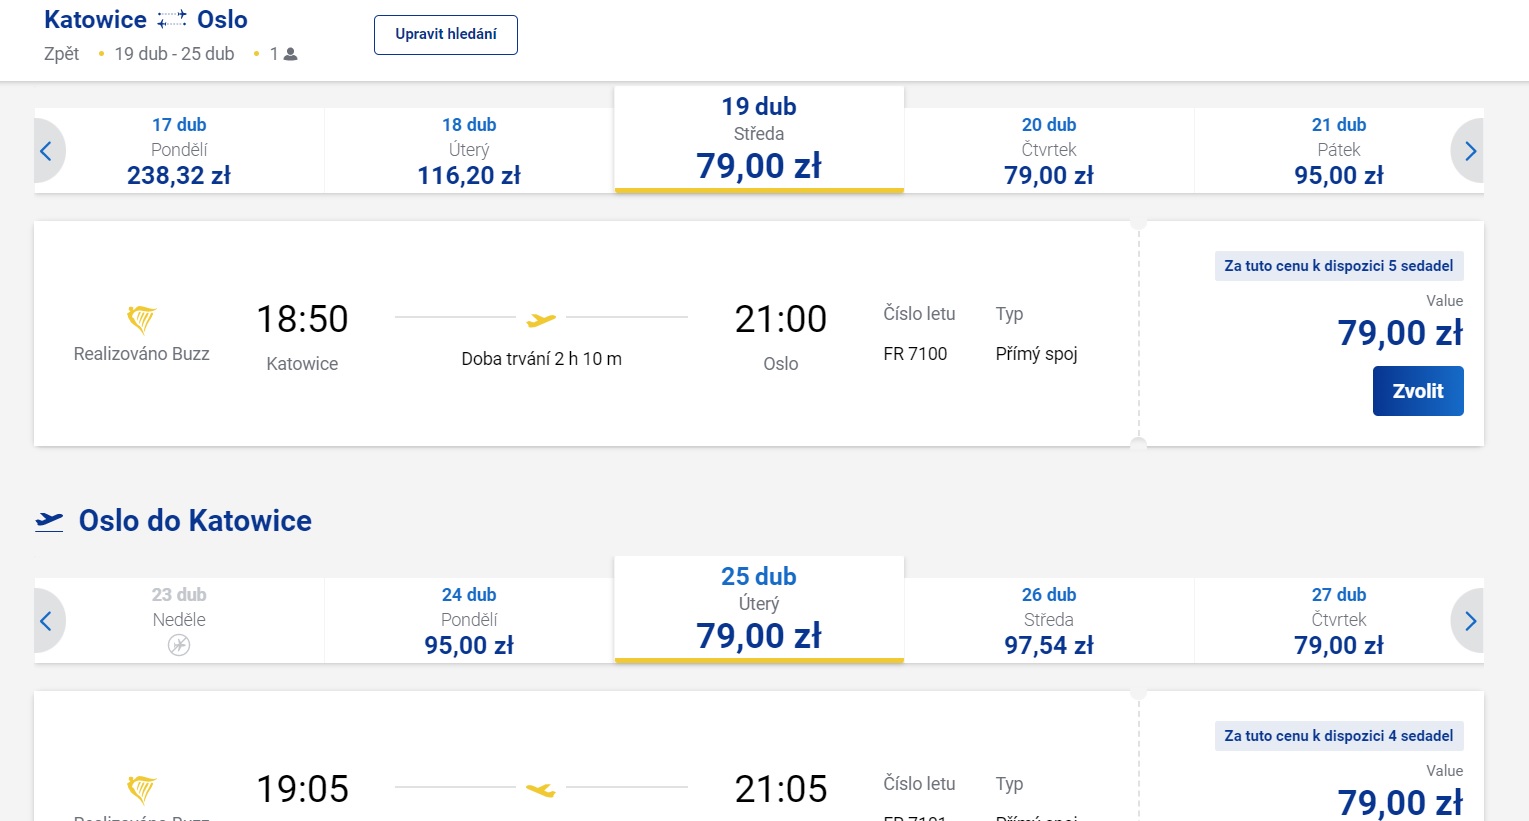Select the 24 dub Pondělí return date
The image size is (1529, 821).
point(468,621)
